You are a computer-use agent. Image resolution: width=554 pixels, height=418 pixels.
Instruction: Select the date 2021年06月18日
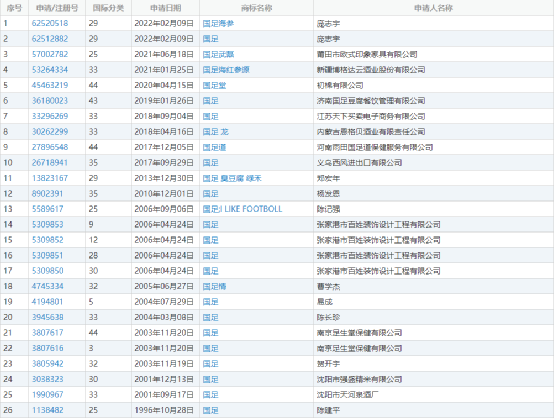164,54
